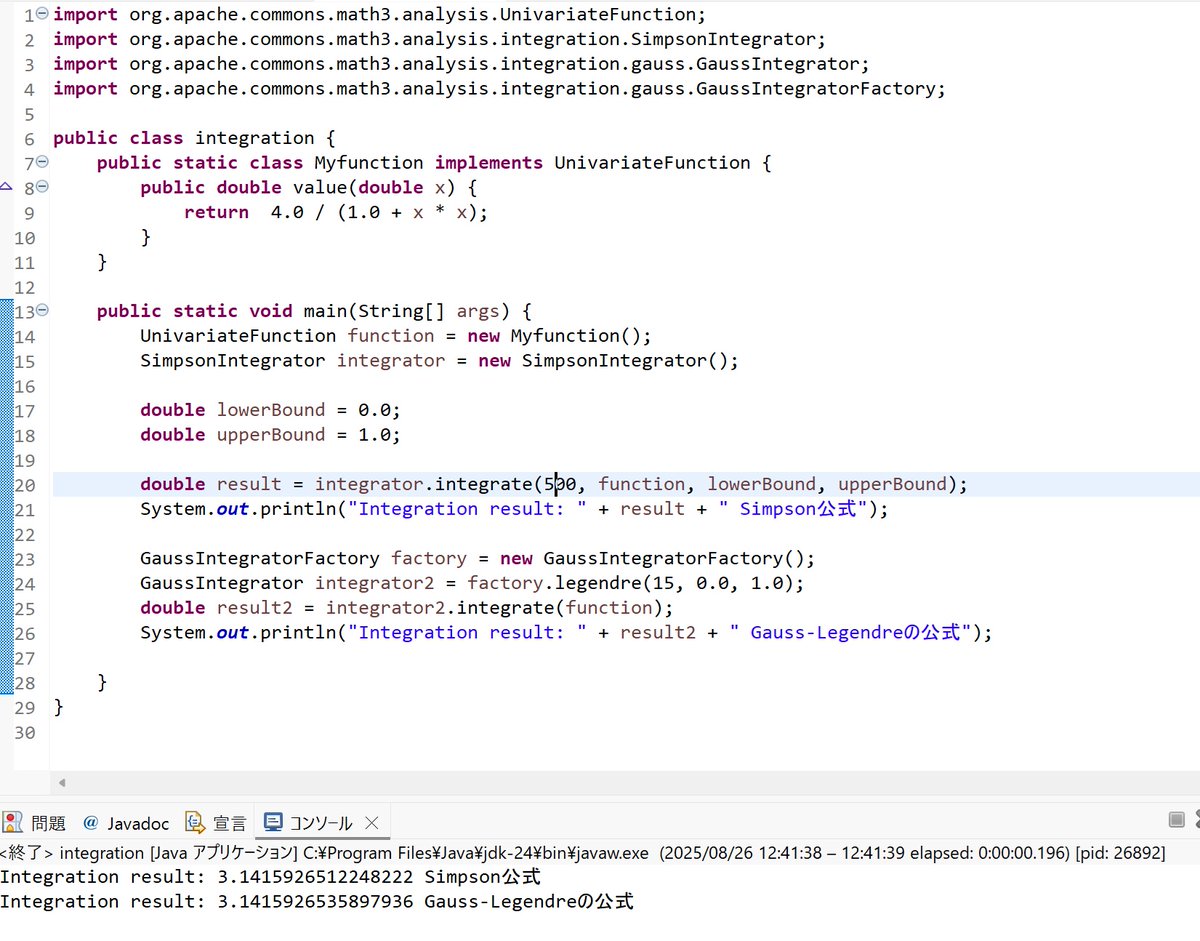Click the override indicator triangle beside line 8
Image resolution: width=1200 pixels, height=941 pixels.
click(x=6, y=188)
